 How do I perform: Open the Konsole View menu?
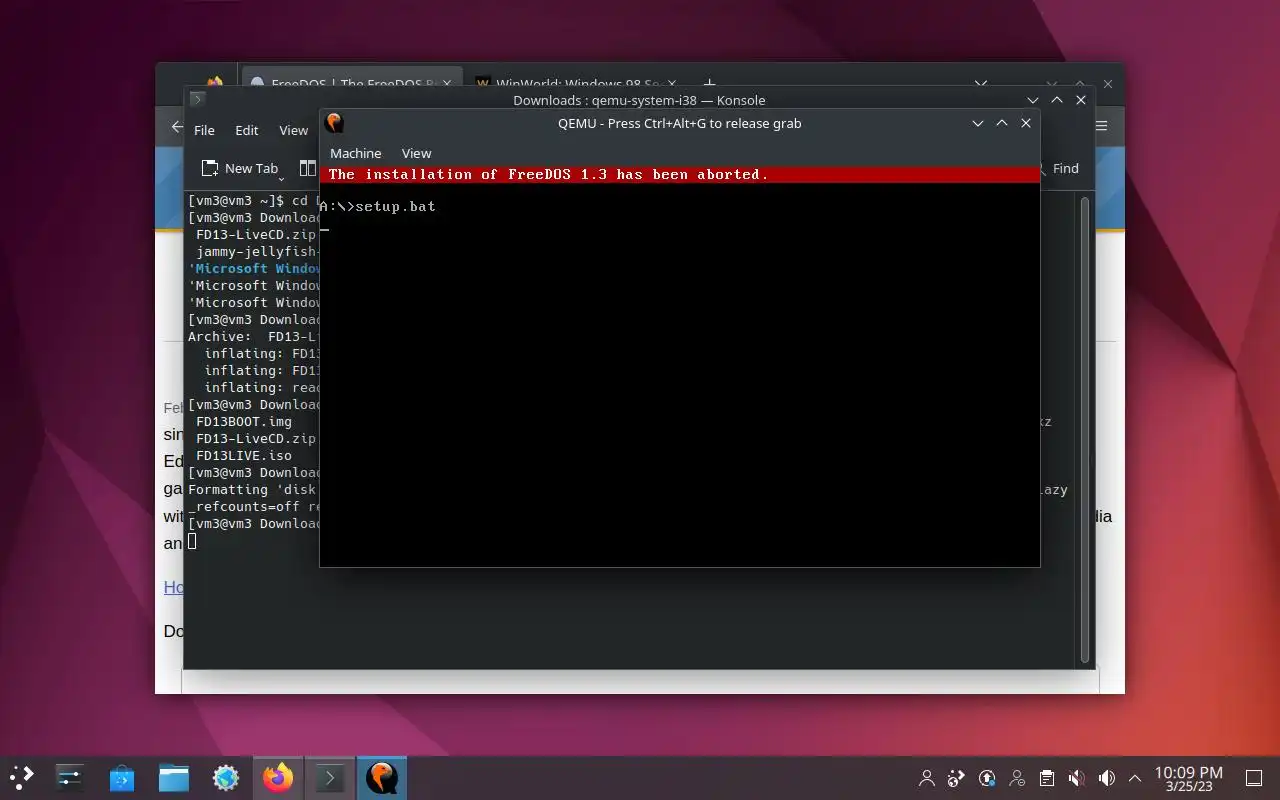pos(293,130)
